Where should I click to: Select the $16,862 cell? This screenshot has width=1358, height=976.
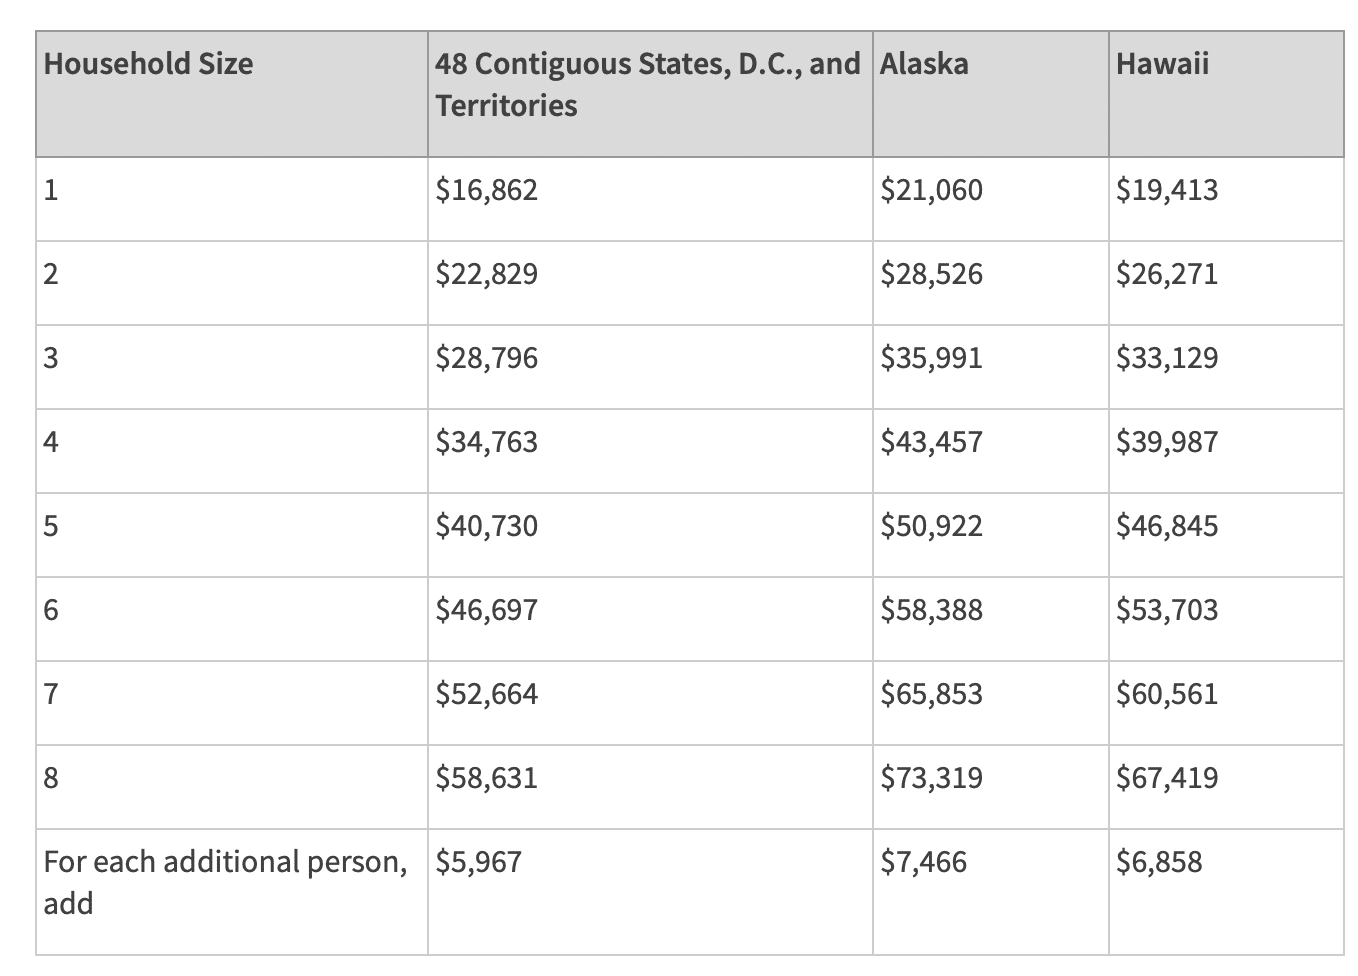pyautogui.click(x=487, y=190)
